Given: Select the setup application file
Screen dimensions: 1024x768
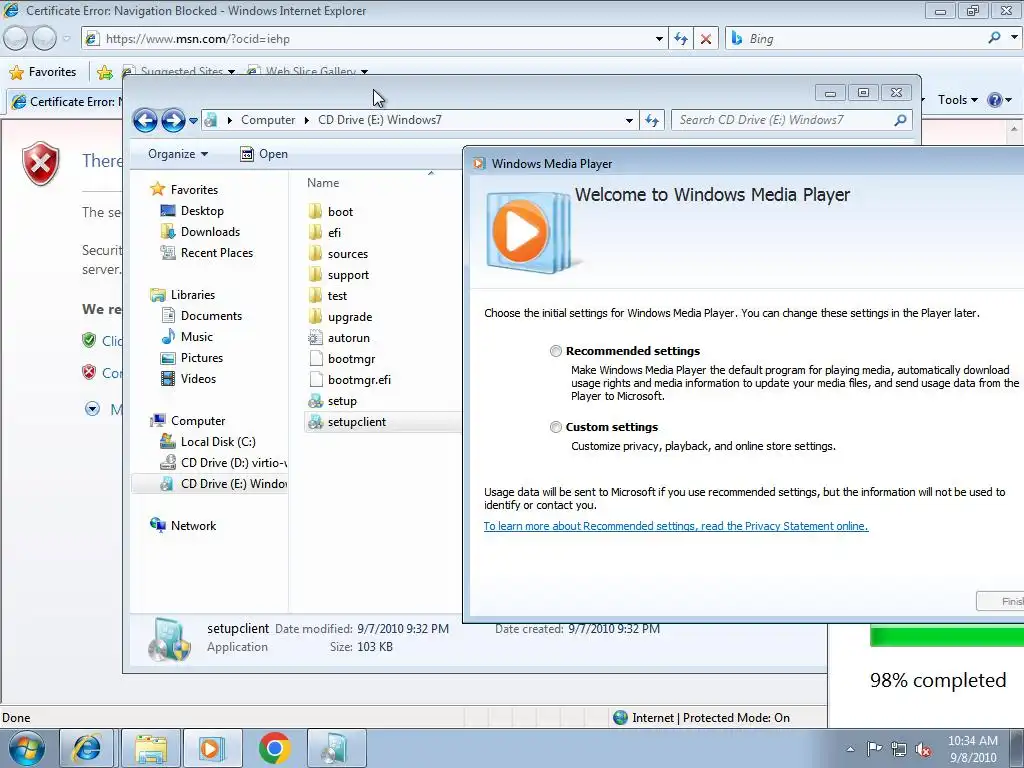Looking at the screenshot, I should click(x=332, y=401).
